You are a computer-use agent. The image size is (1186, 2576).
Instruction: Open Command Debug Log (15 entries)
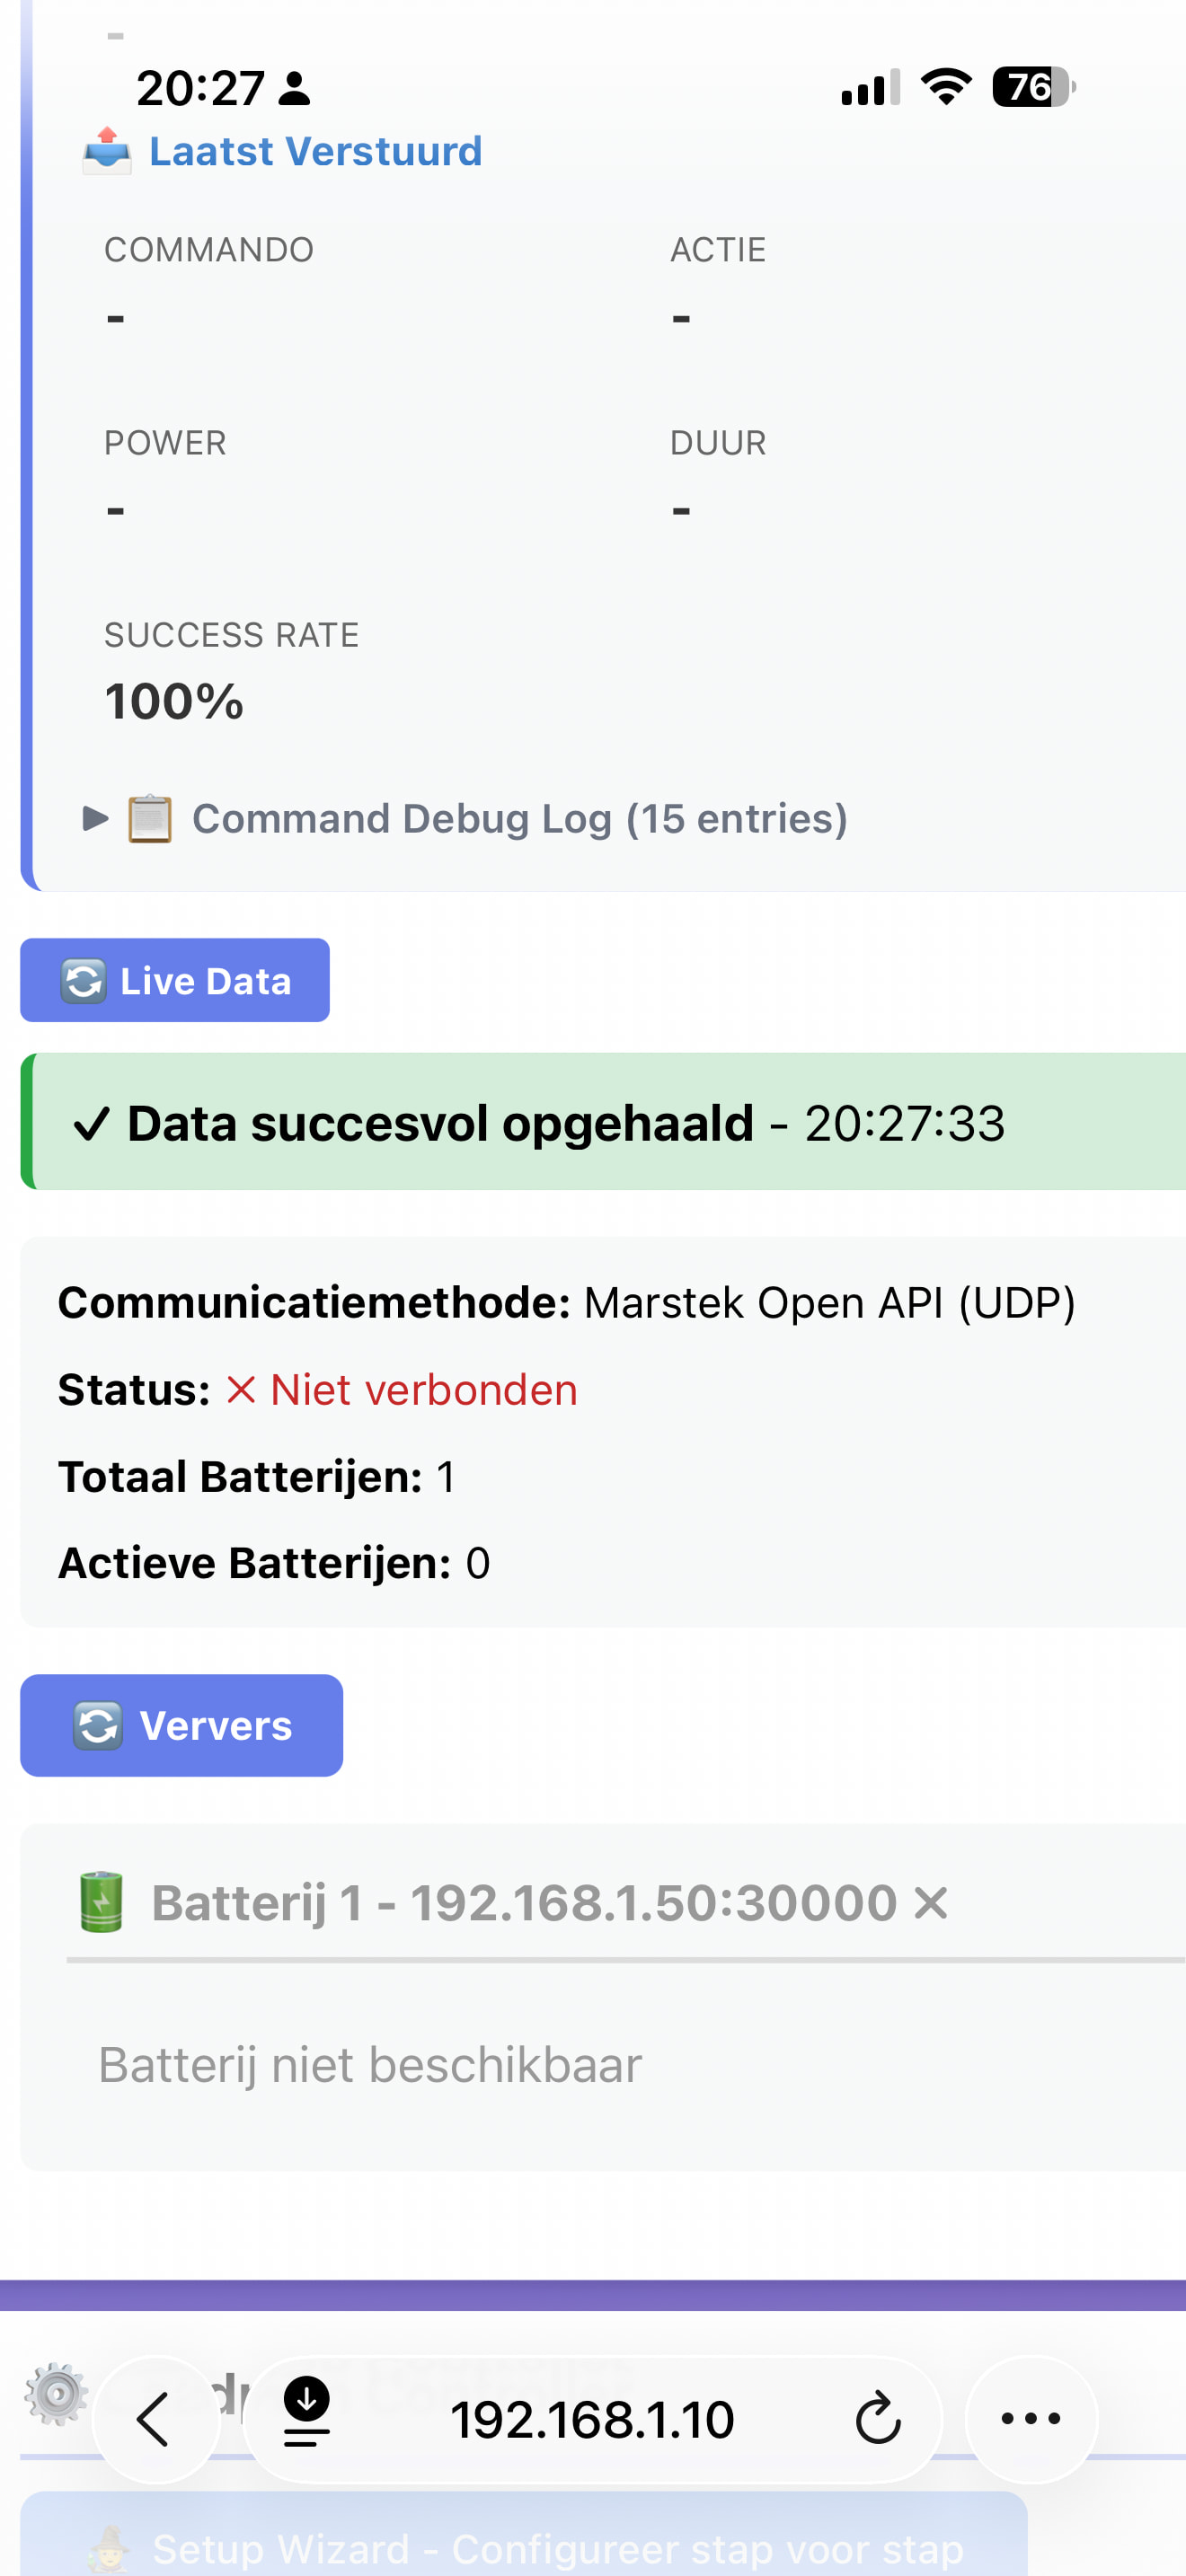(x=519, y=819)
